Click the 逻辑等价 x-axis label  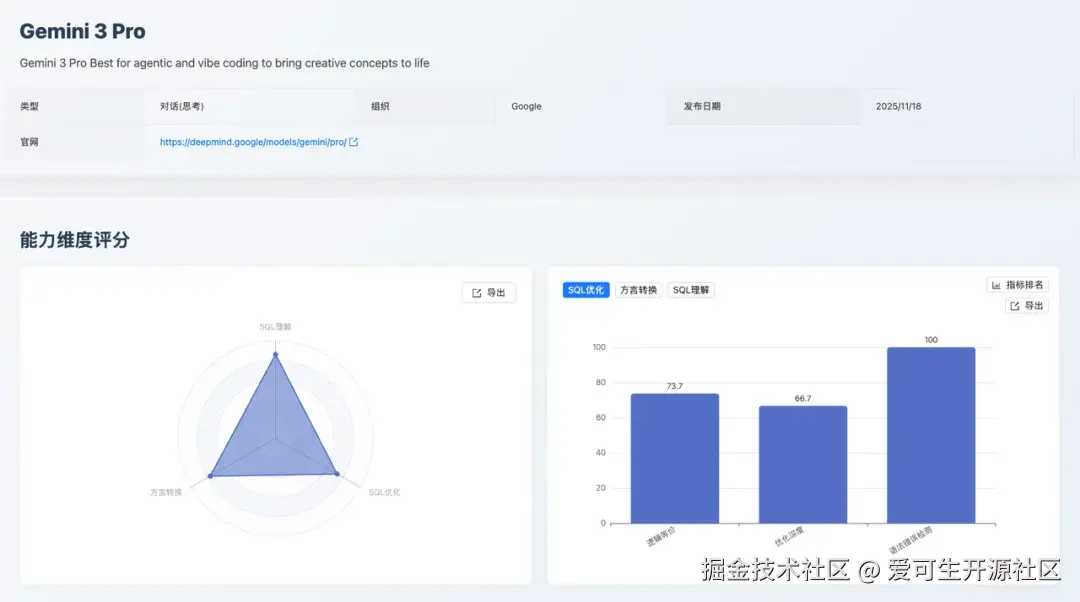click(x=661, y=537)
